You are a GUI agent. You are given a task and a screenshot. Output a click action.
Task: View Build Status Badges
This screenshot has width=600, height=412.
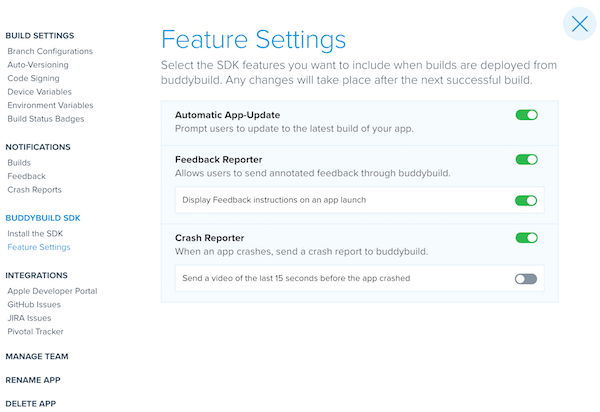point(46,119)
